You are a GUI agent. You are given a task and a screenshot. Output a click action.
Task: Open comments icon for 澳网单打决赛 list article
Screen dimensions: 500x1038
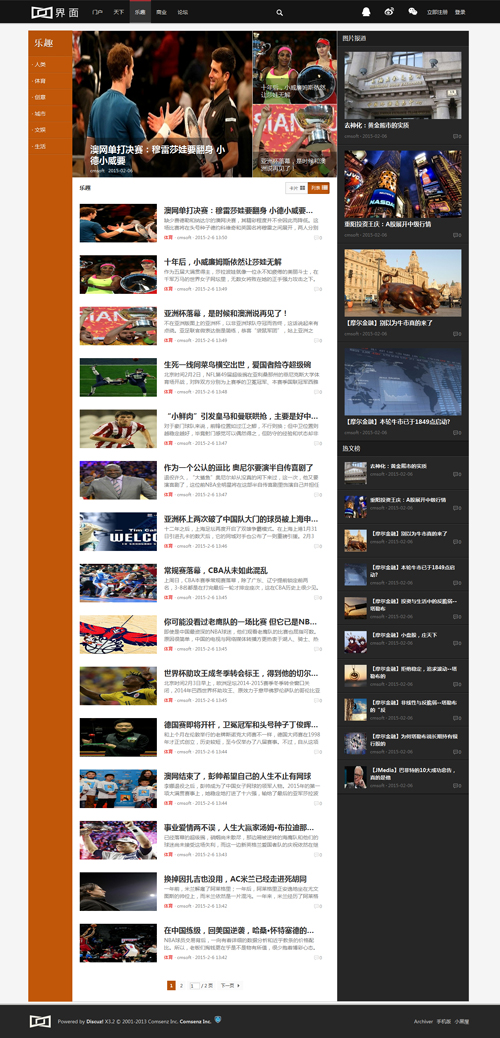(319, 237)
